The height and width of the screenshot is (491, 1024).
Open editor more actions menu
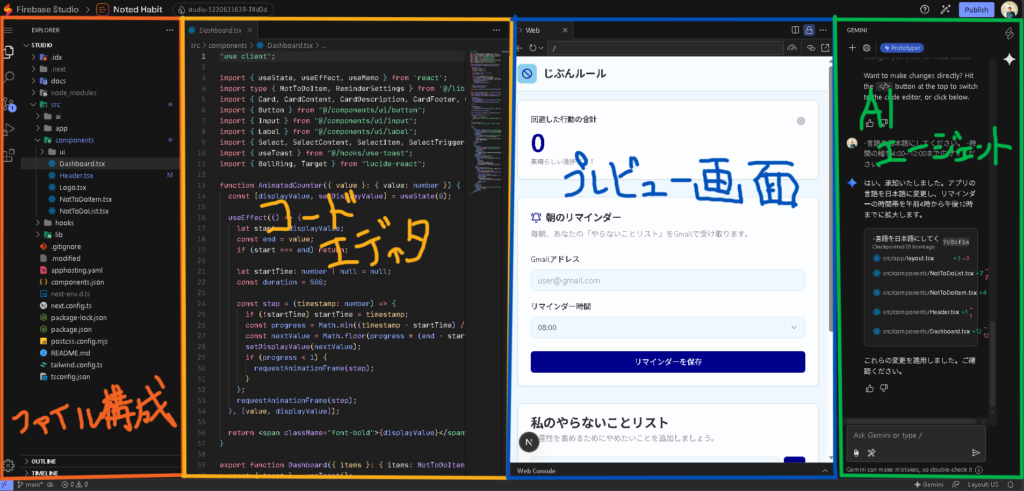click(496, 30)
